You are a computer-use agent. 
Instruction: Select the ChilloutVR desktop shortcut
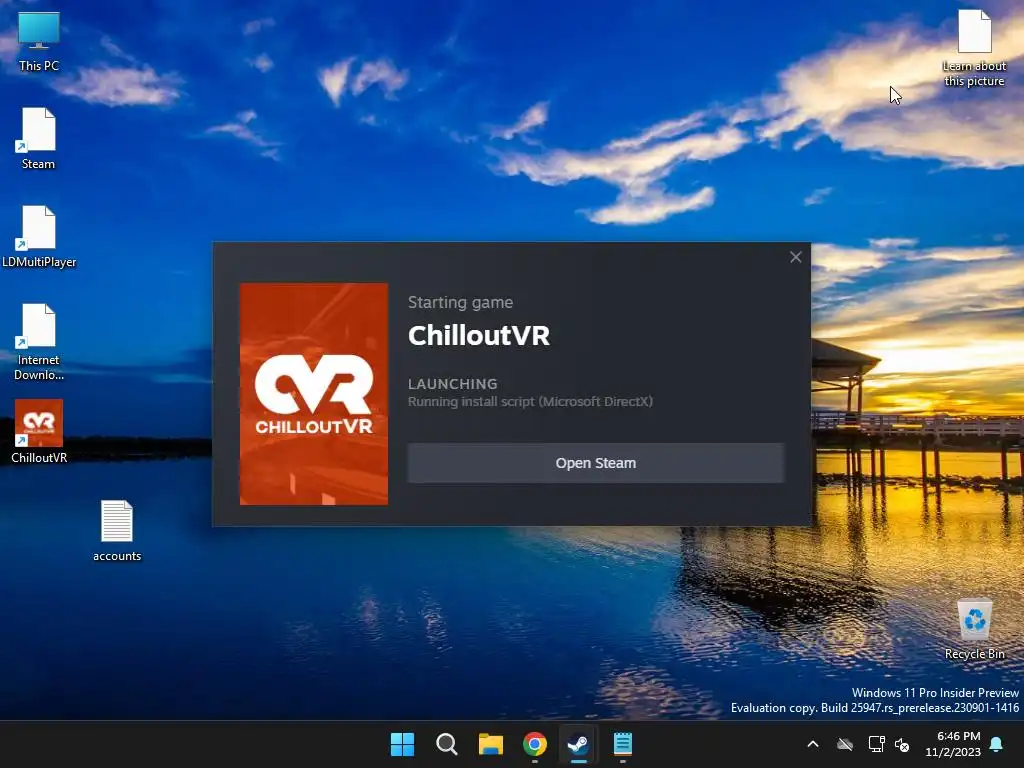click(39, 432)
